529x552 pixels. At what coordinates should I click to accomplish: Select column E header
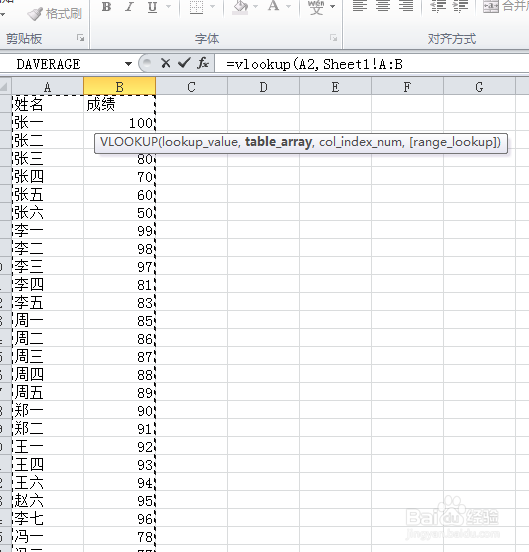coord(335,87)
